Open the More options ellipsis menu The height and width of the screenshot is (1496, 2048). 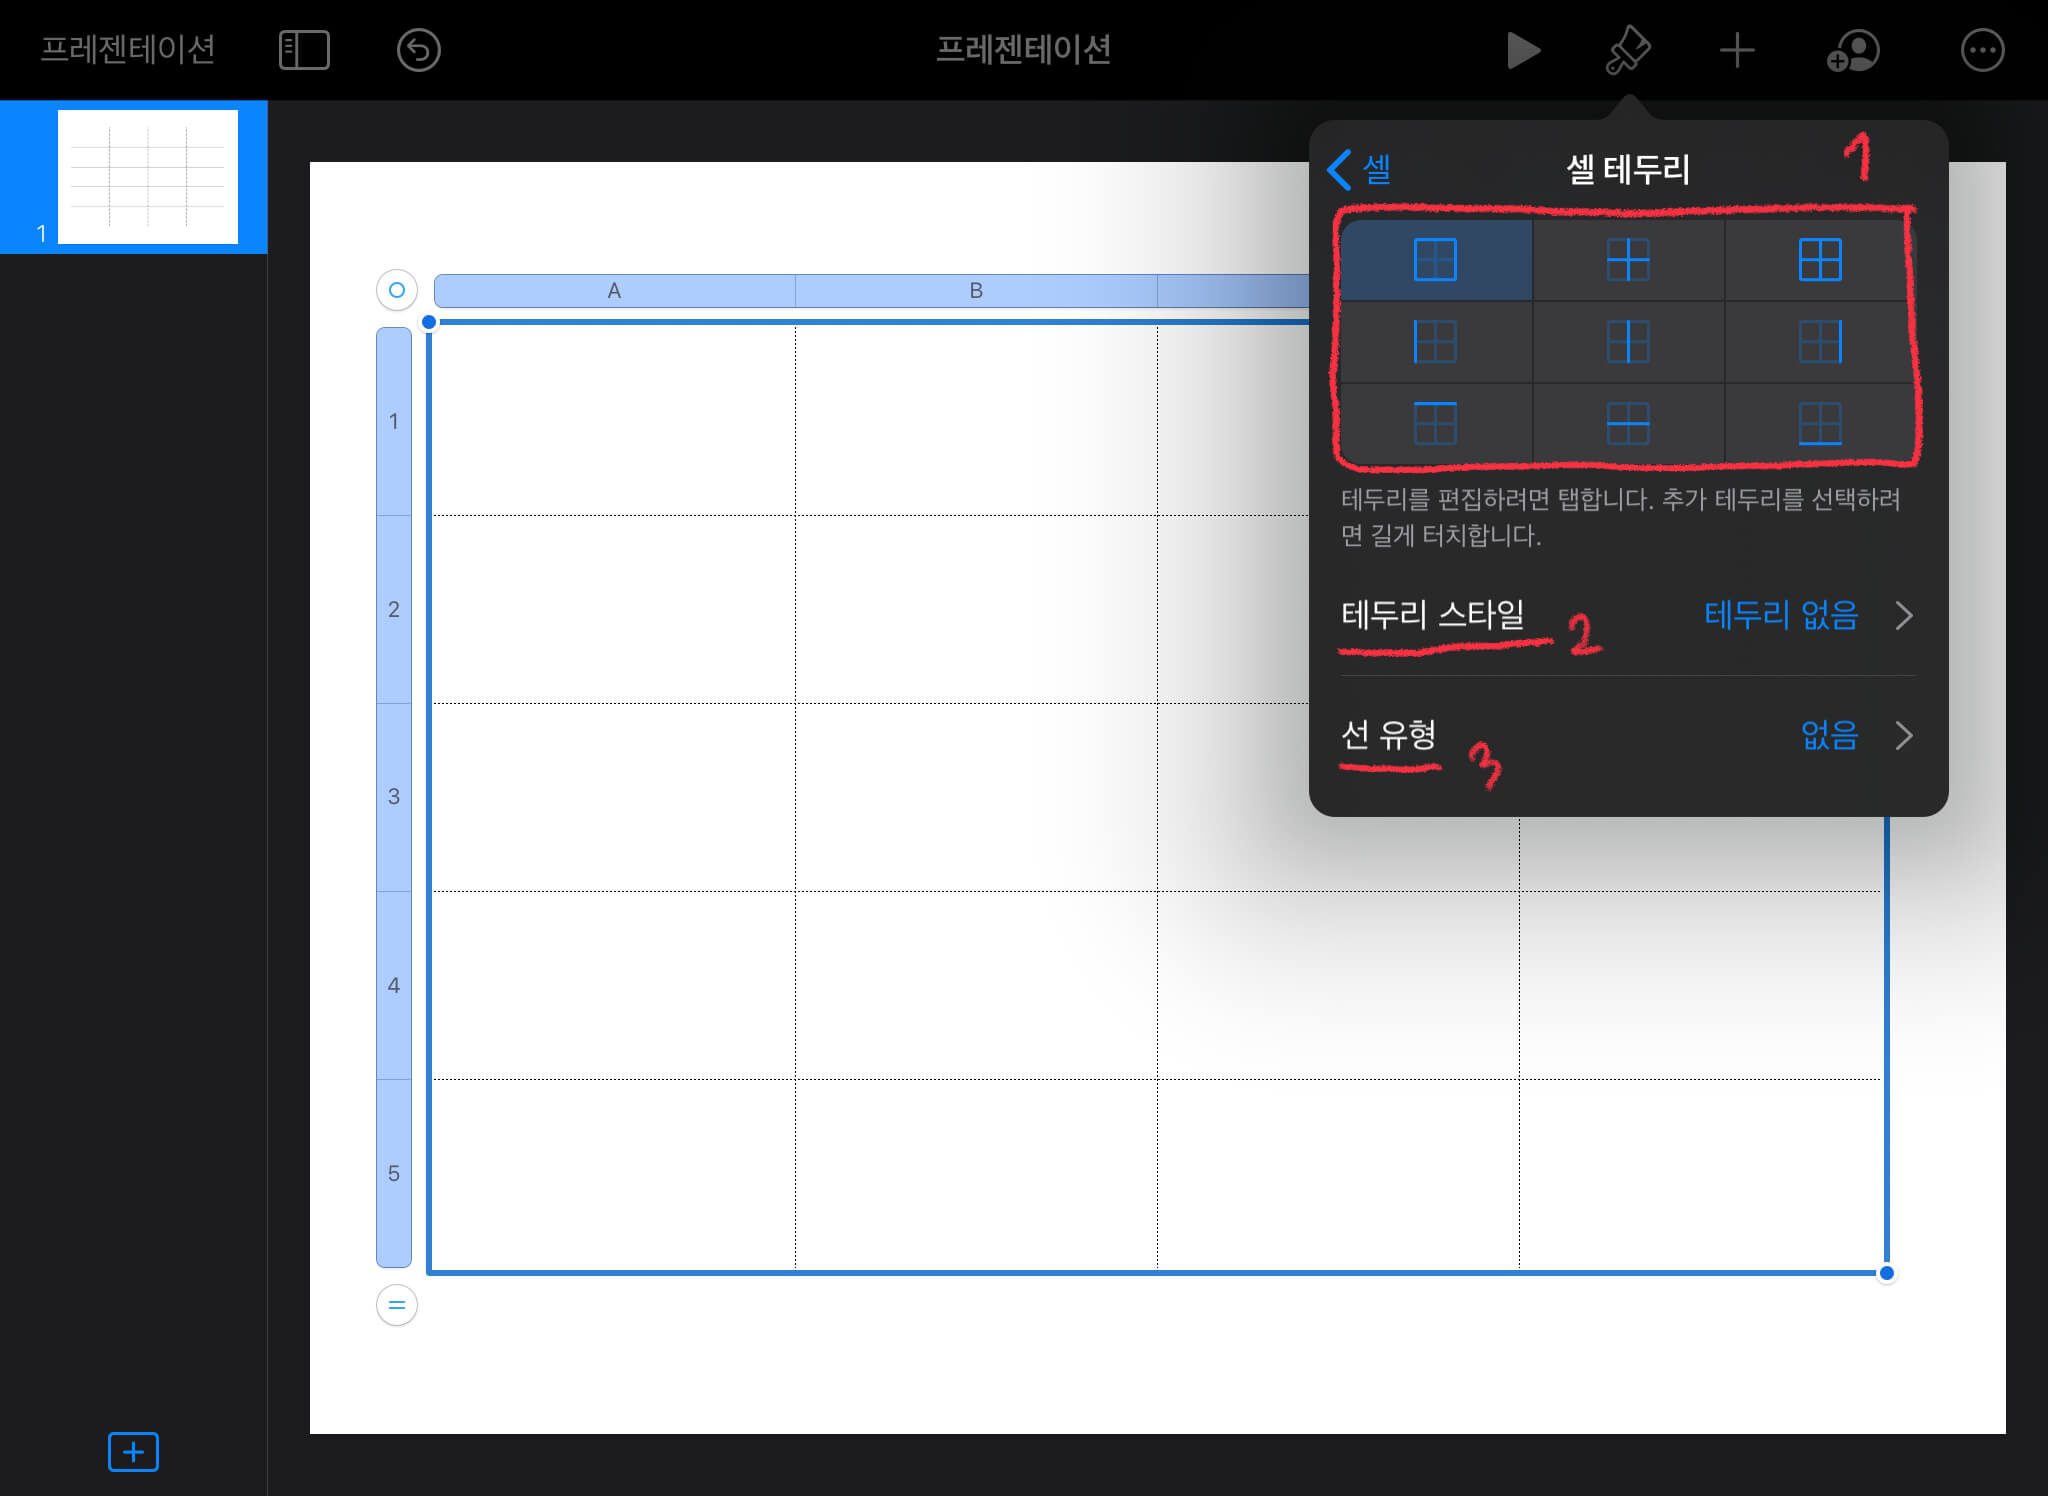[x=1982, y=50]
